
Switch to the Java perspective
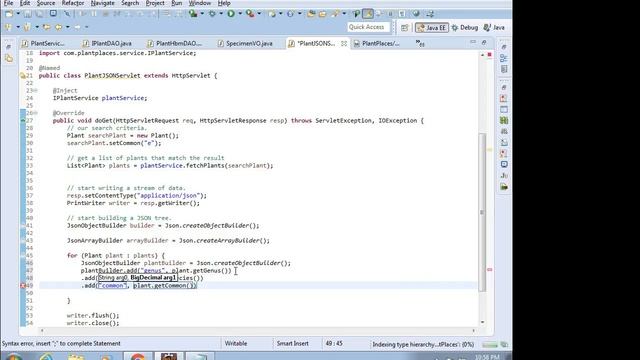pos(494,28)
